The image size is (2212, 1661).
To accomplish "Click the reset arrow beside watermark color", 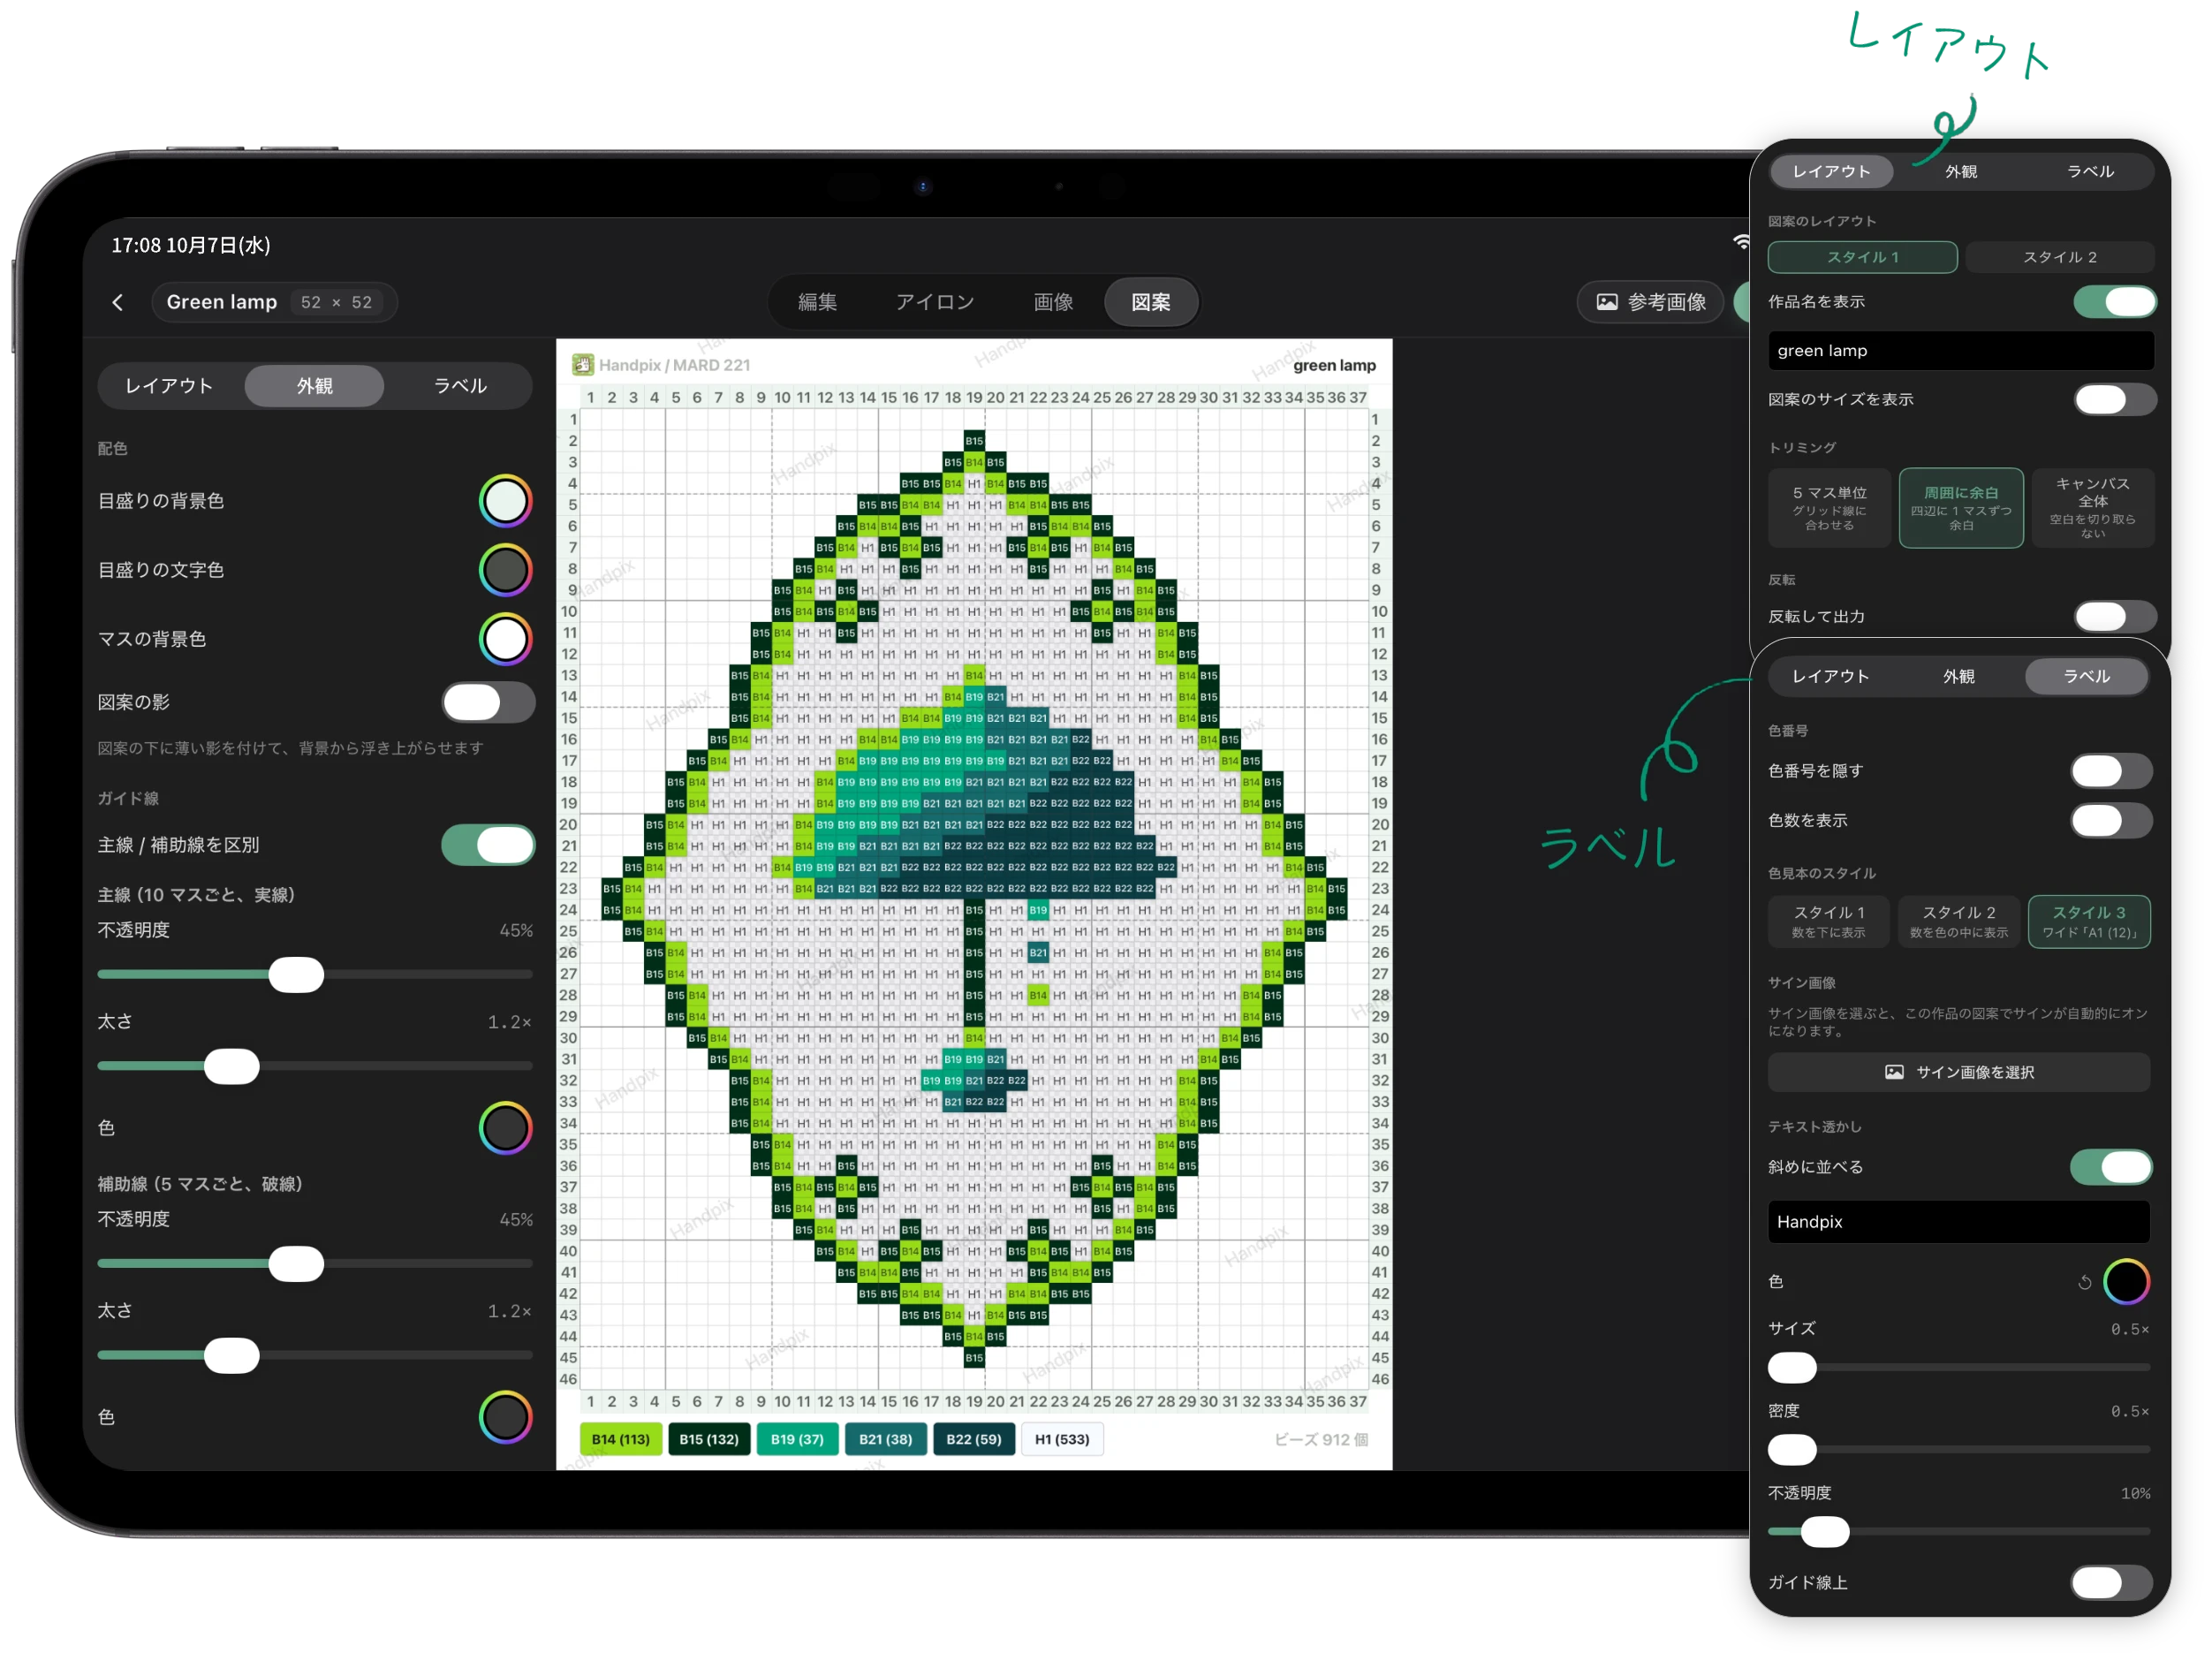I will (x=2084, y=1282).
